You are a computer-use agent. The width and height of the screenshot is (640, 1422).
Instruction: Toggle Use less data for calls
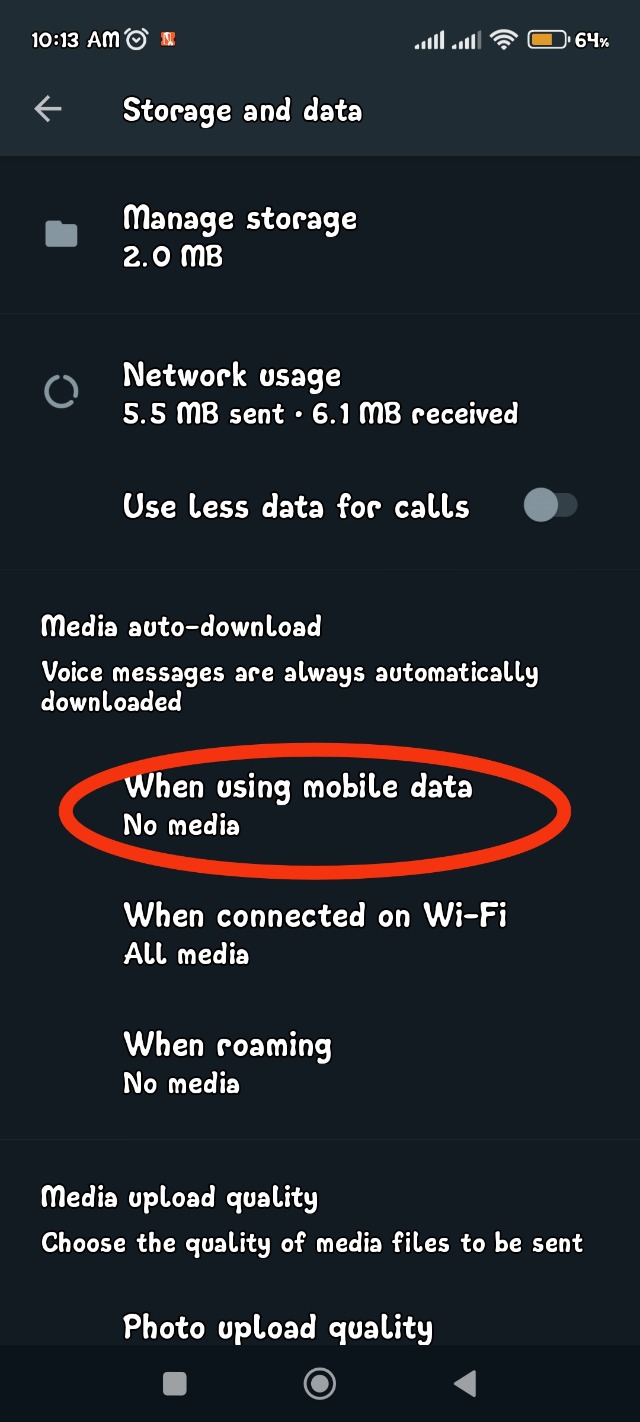pos(551,506)
